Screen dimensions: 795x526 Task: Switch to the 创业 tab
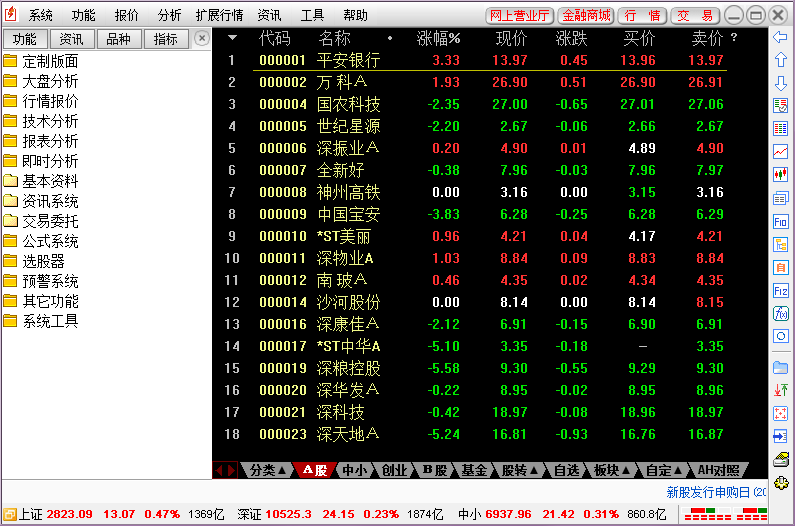(x=394, y=470)
